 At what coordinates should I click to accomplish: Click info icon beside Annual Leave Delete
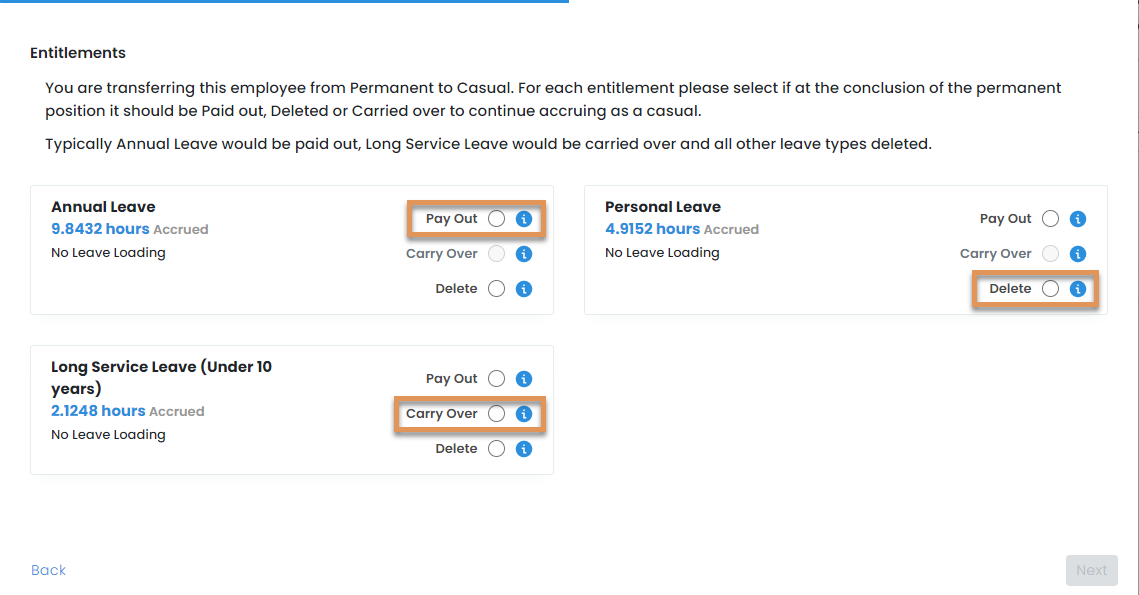point(523,289)
